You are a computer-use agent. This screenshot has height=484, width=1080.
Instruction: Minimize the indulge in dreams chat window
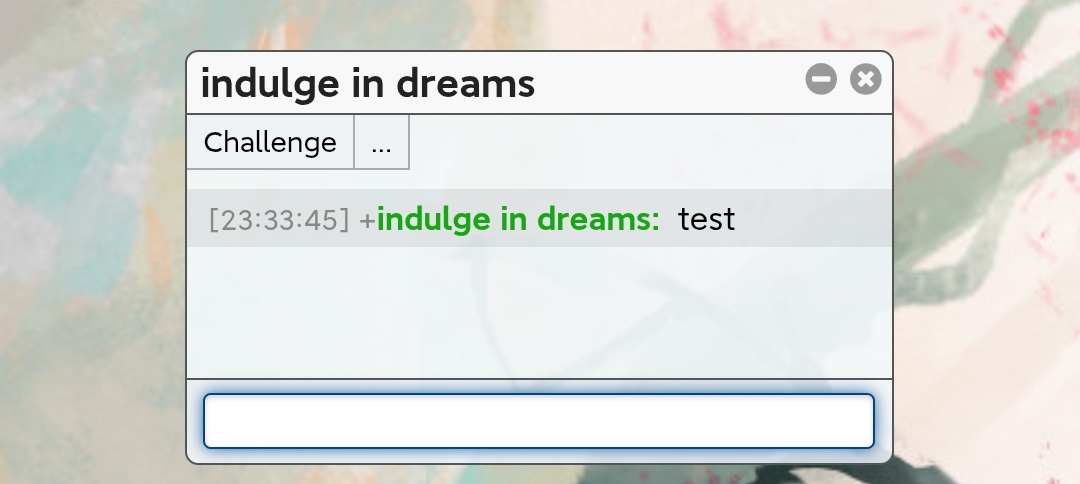[x=821, y=79]
